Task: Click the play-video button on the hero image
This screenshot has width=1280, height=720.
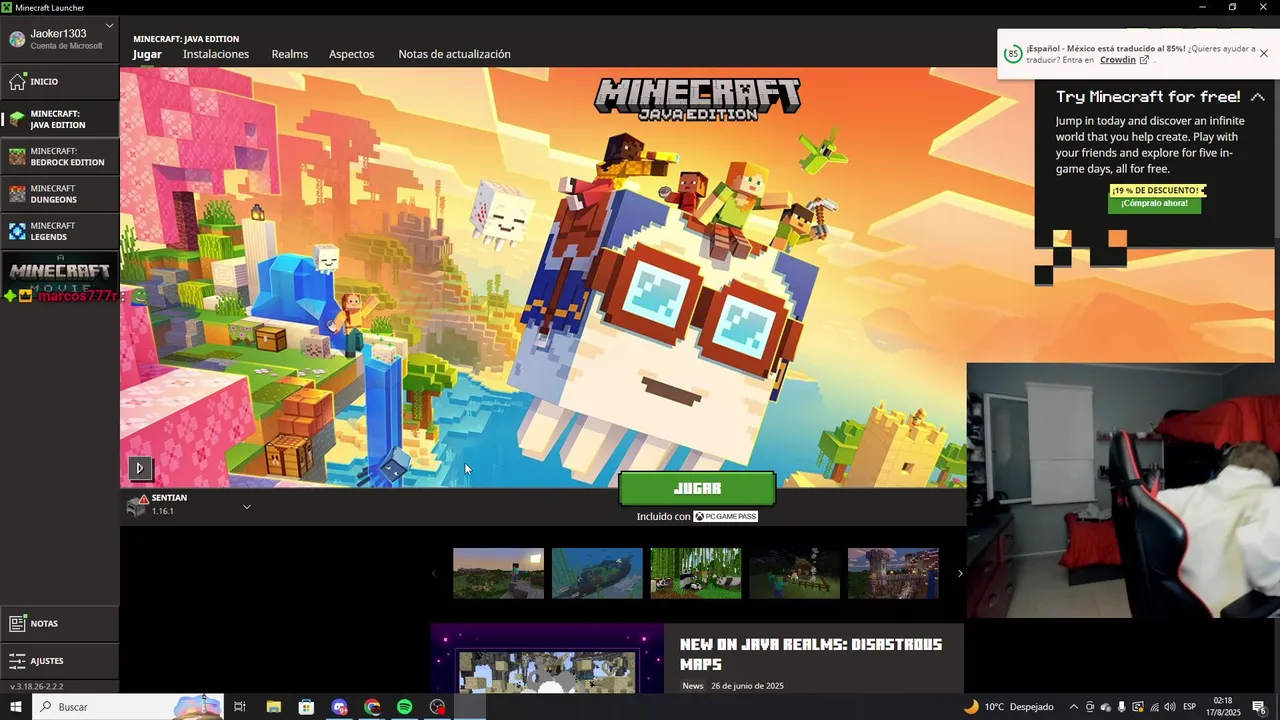Action: (140, 467)
